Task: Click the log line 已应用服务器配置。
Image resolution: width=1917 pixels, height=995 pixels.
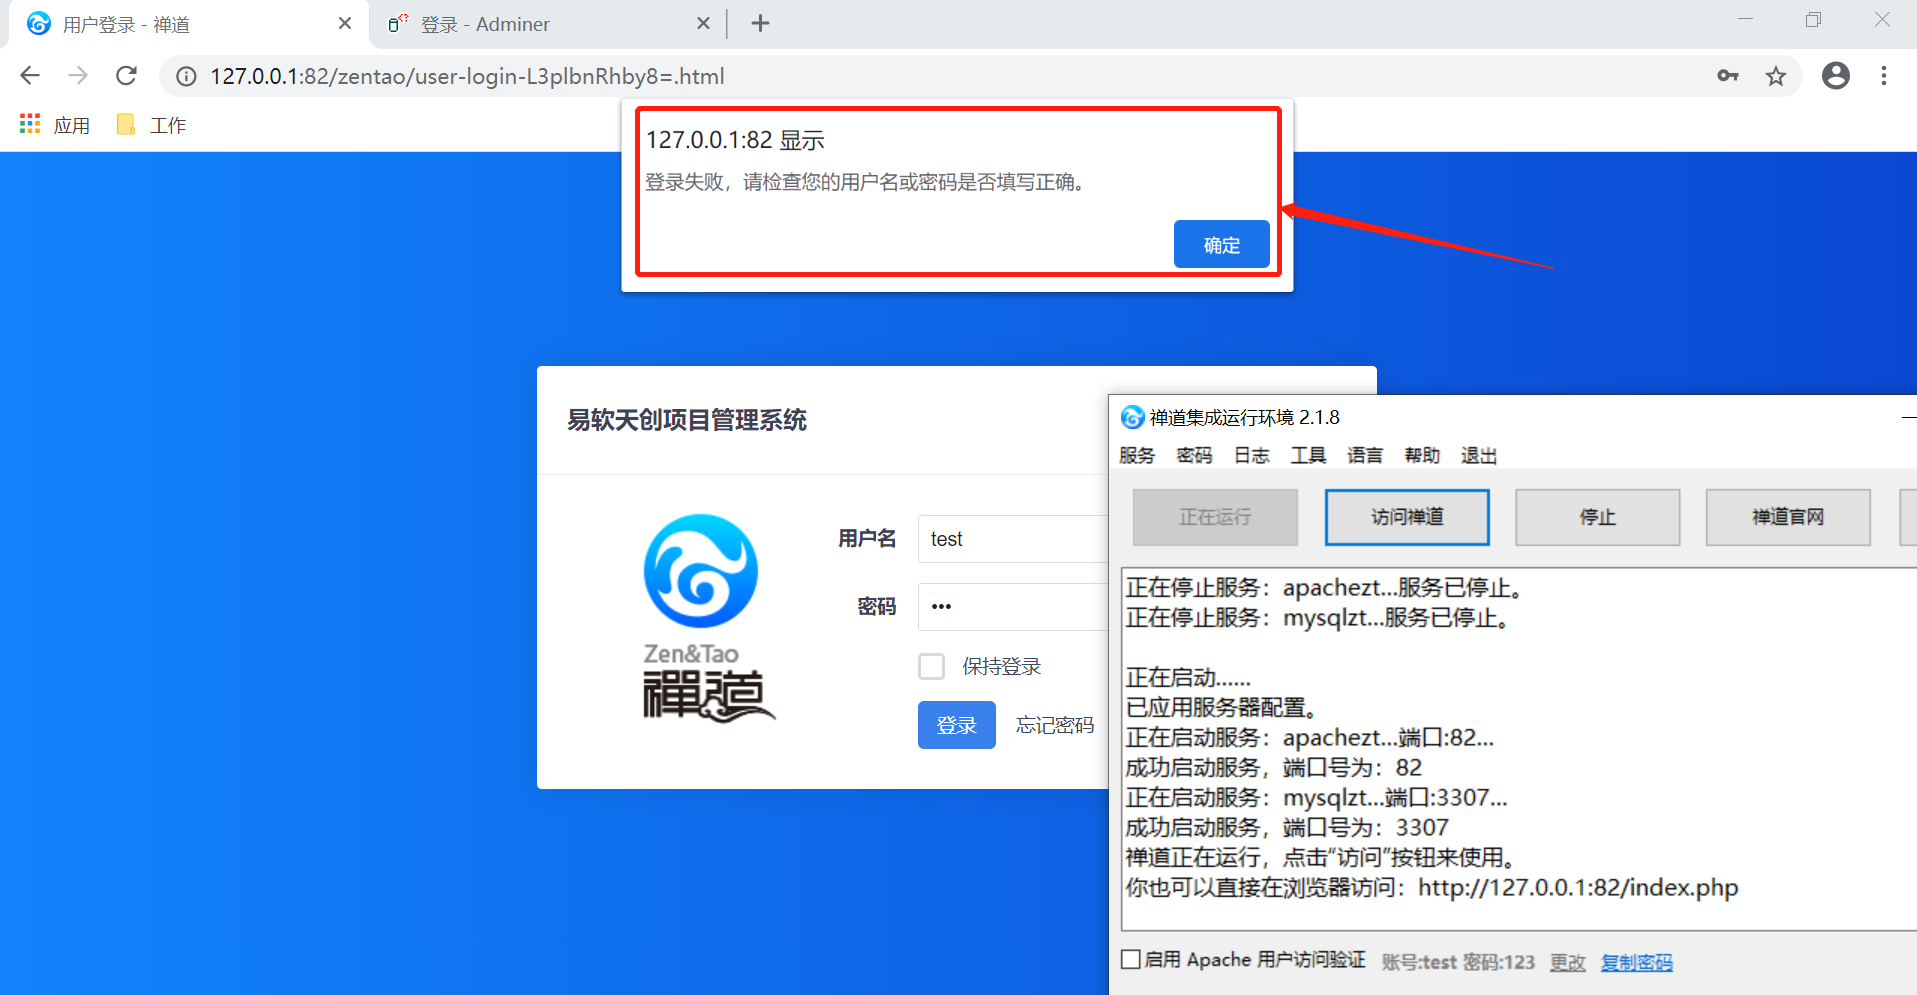Action: [x=1221, y=708]
